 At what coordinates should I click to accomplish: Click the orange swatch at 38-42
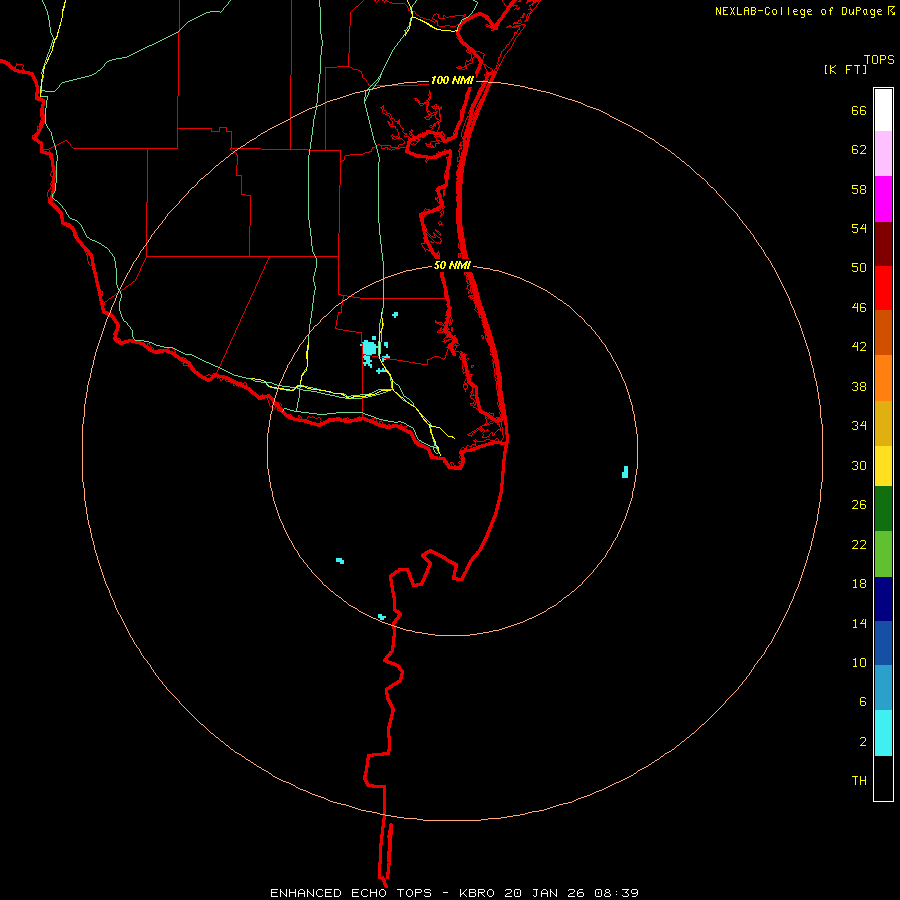tap(883, 378)
